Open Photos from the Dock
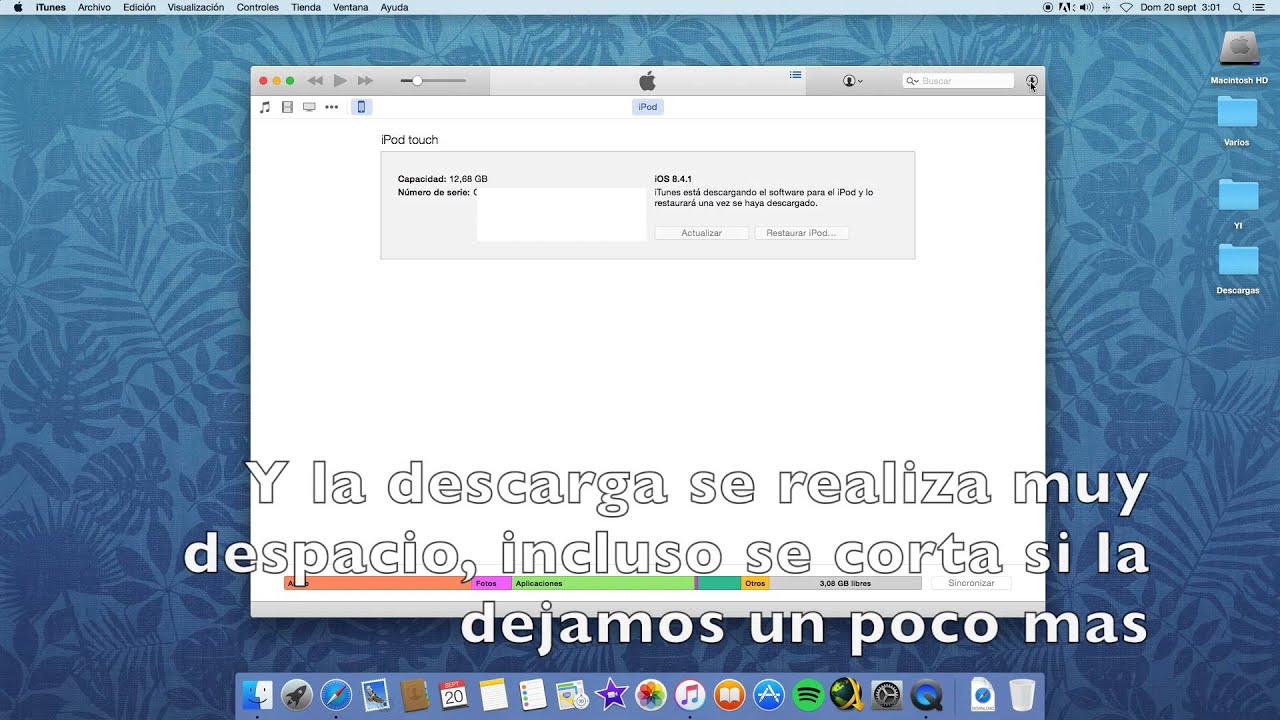 651,694
